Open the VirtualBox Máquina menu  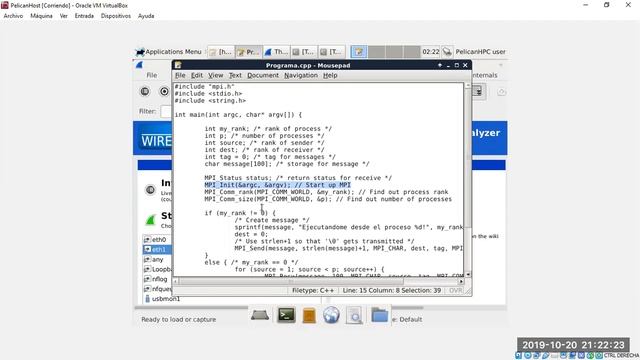(41, 16)
